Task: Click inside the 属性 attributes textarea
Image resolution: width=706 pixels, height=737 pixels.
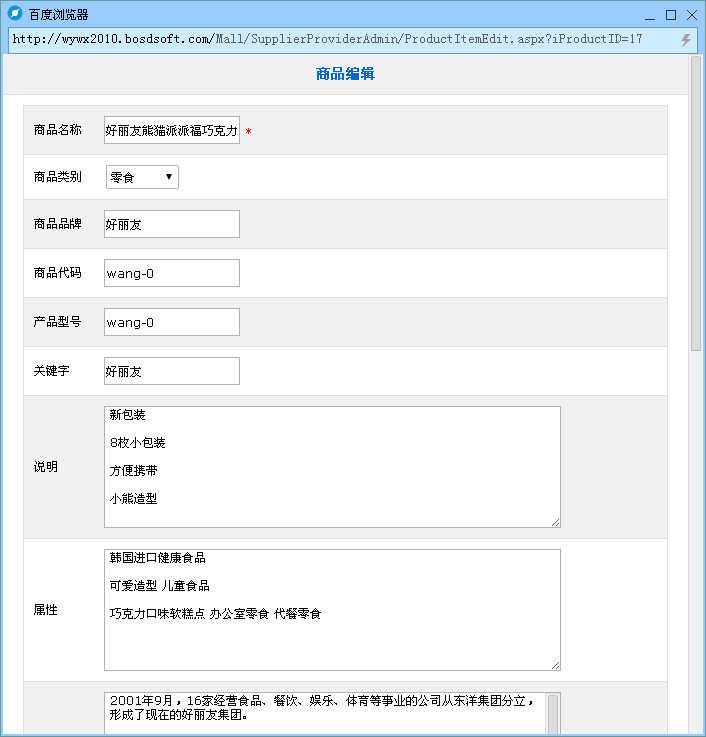Action: point(332,610)
